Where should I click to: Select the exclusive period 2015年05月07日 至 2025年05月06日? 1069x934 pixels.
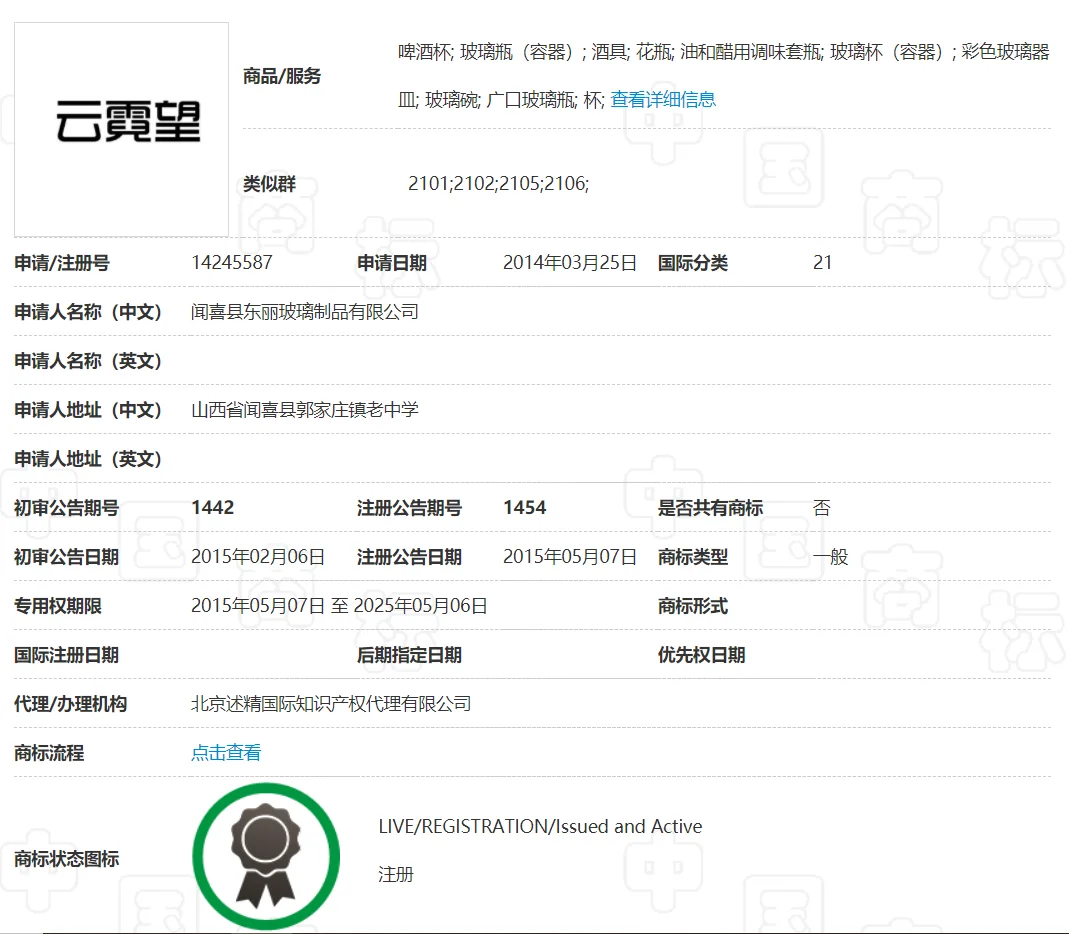(x=339, y=606)
